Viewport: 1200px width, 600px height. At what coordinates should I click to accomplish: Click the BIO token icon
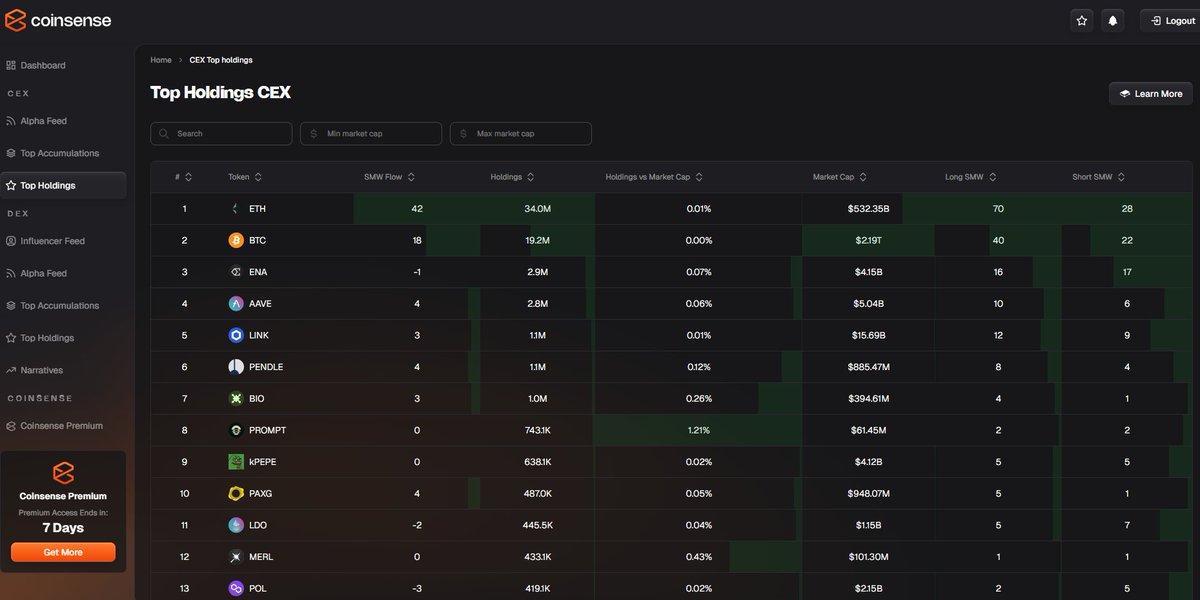(x=236, y=398)
